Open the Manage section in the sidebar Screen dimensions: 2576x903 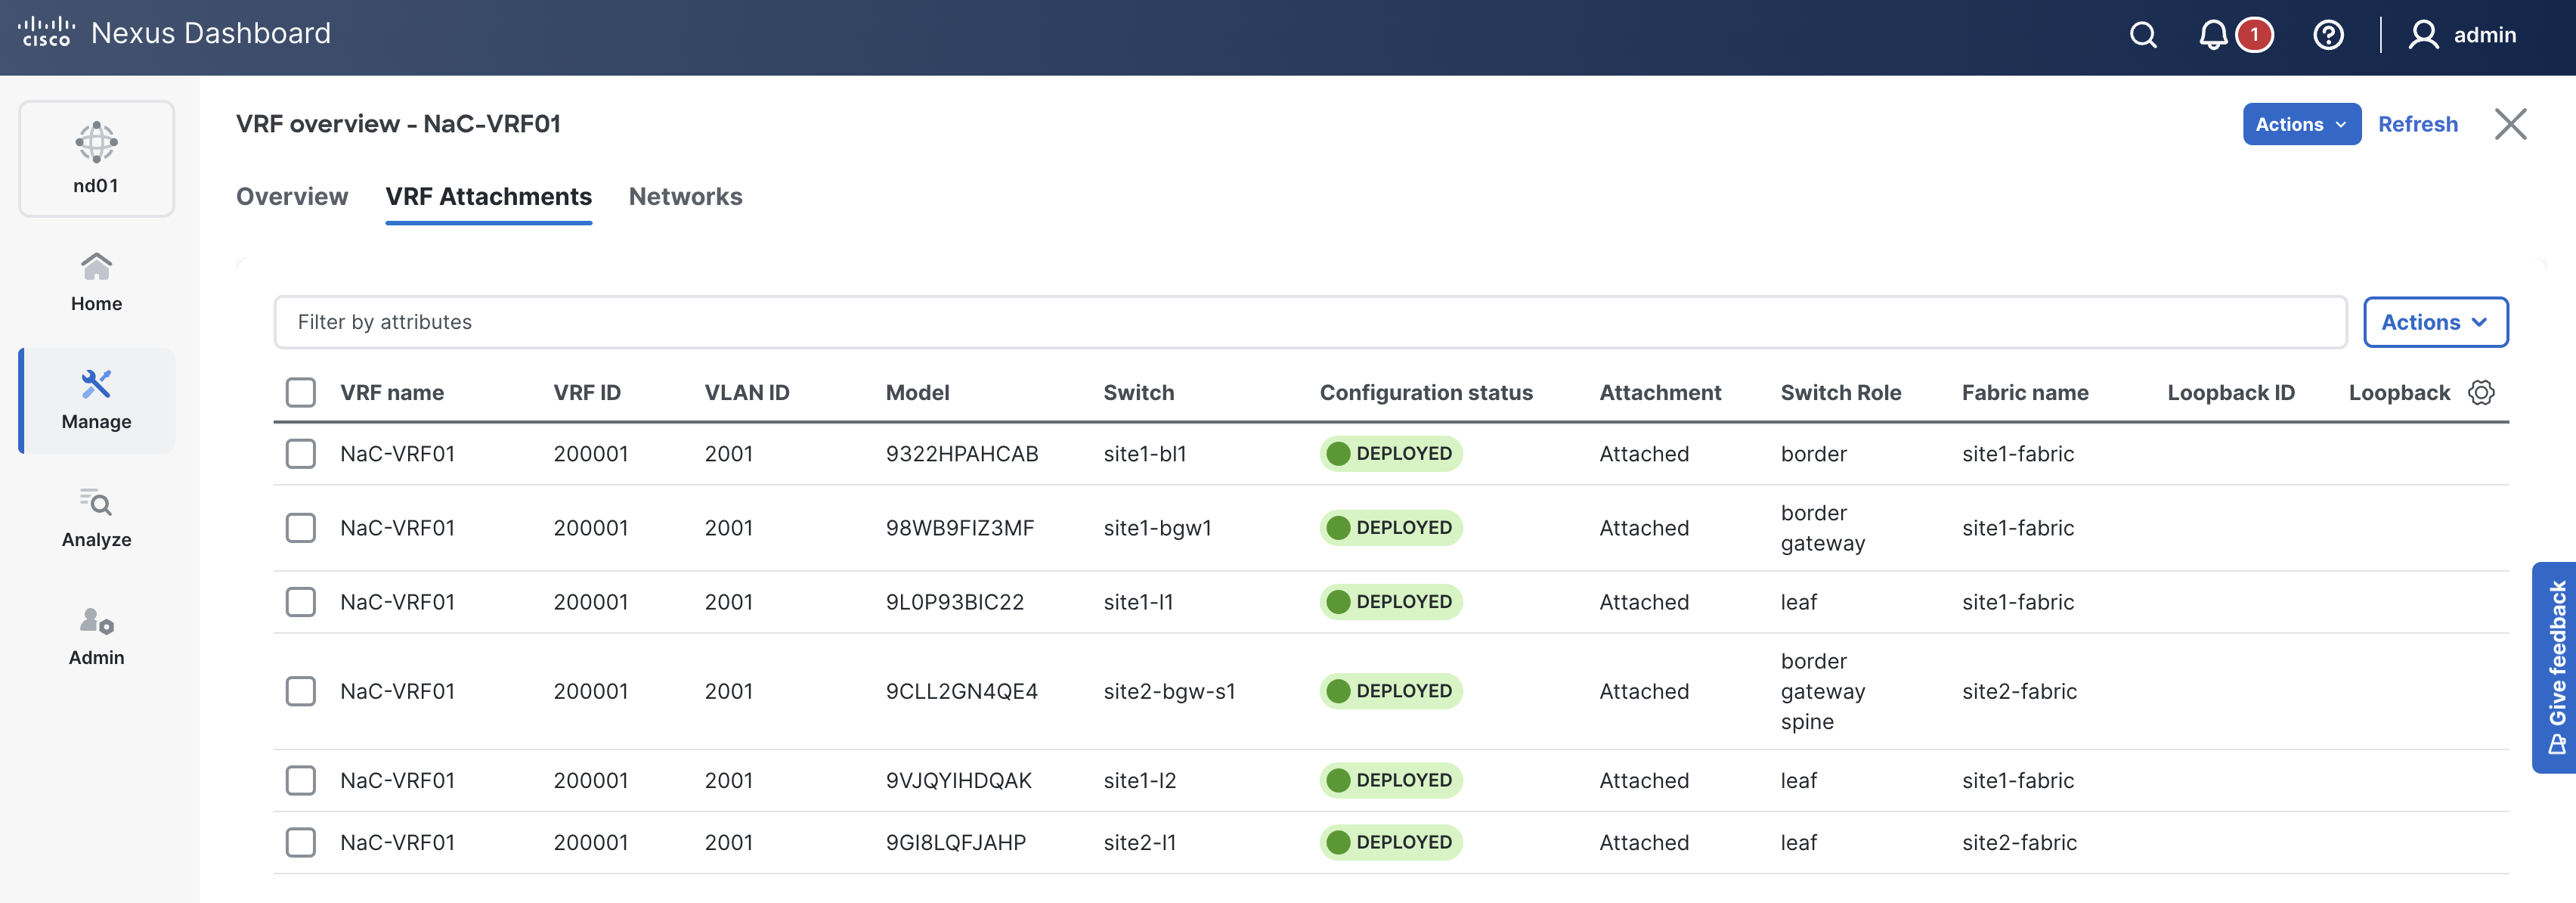click(x=96, y=400)
